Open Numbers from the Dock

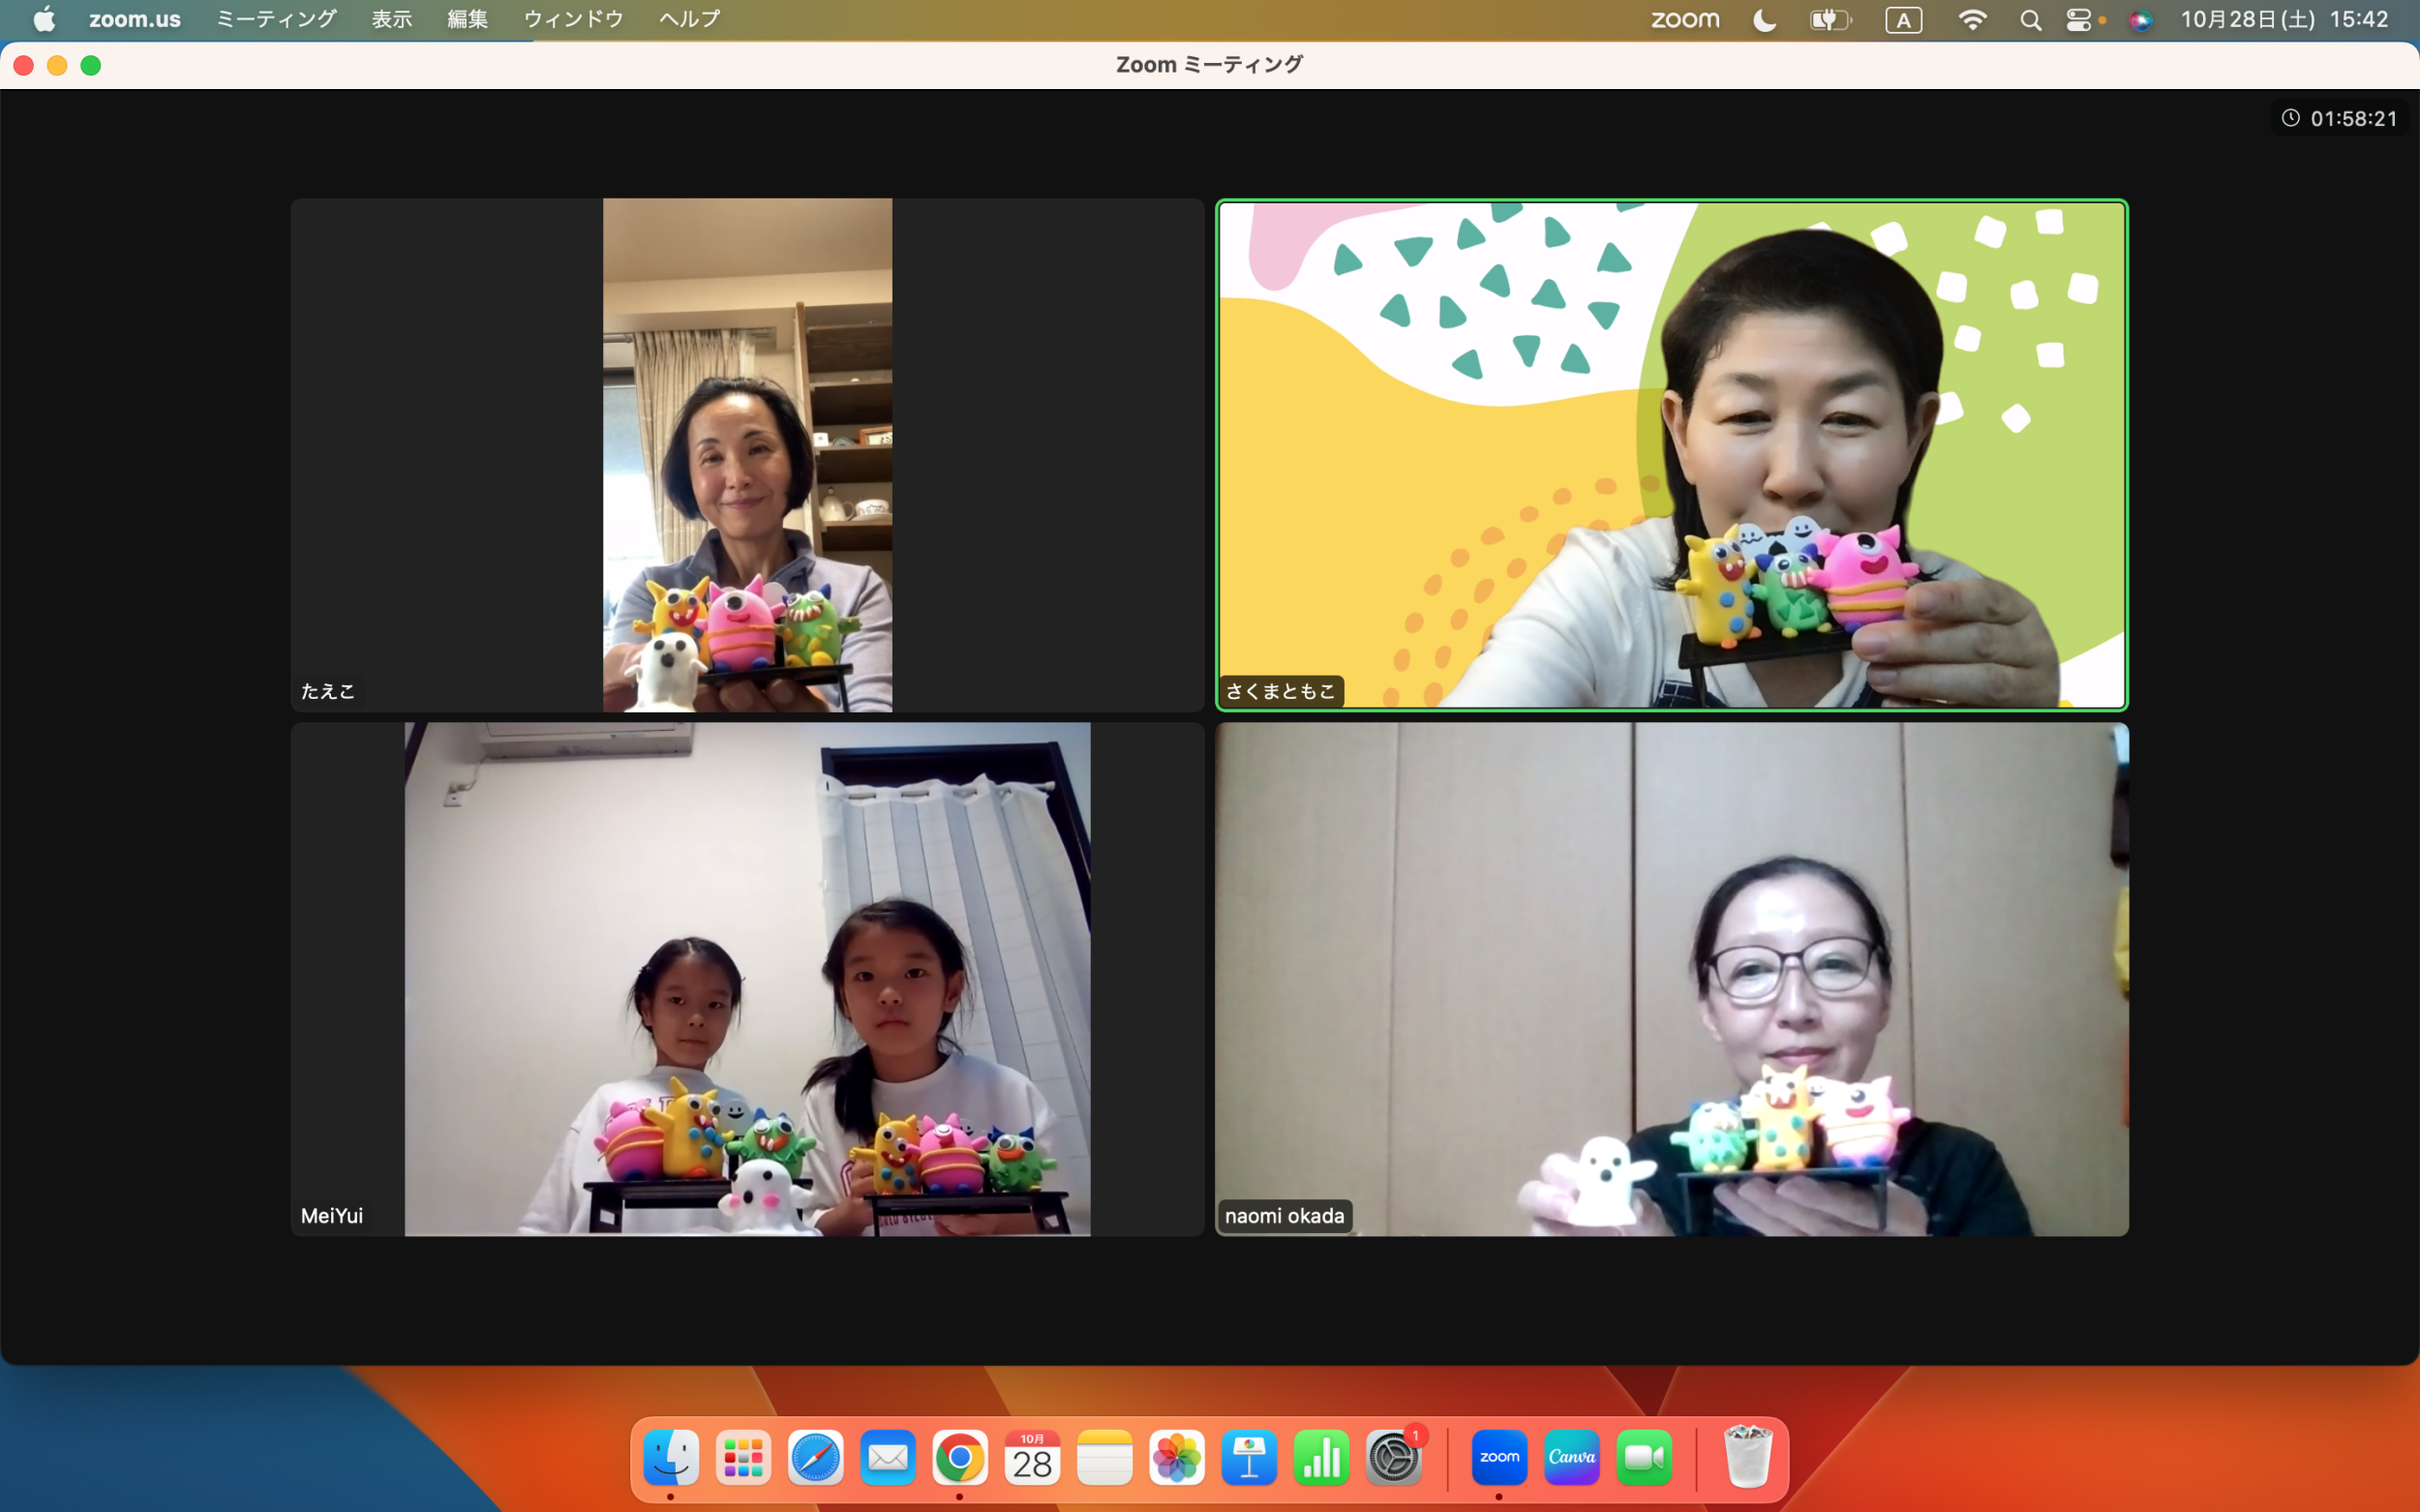tap(1322, 1458)
